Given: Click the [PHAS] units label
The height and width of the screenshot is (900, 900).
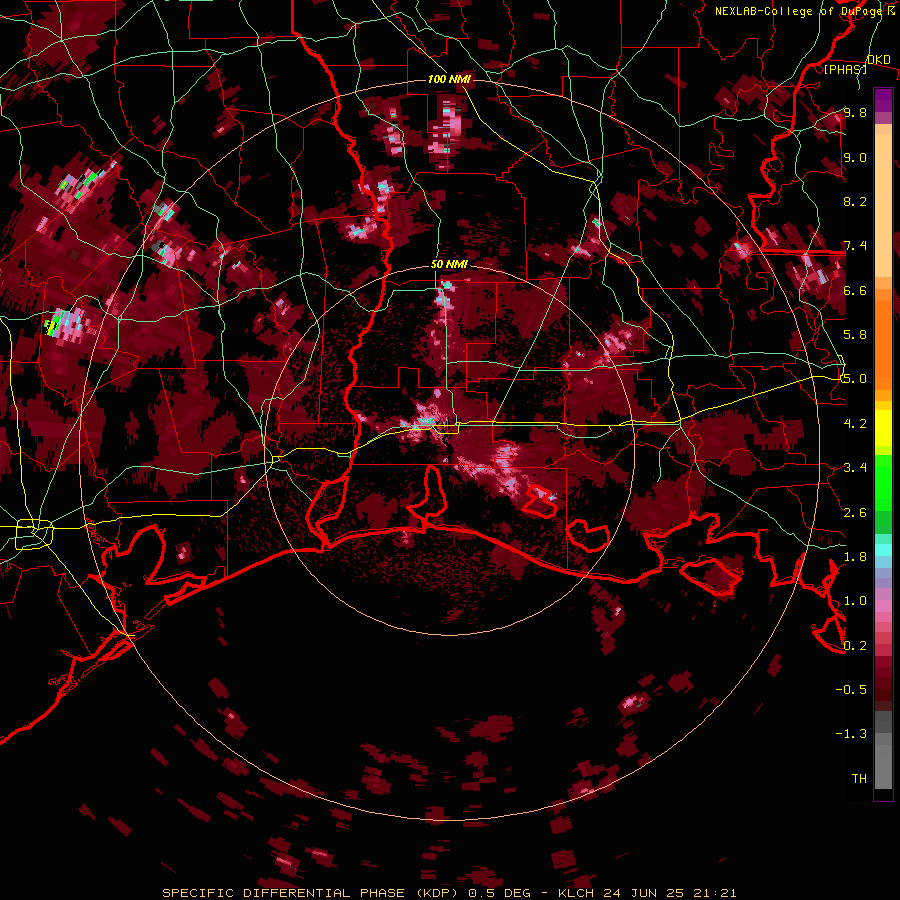Looking at the screenshot, I should pos(845,69).
